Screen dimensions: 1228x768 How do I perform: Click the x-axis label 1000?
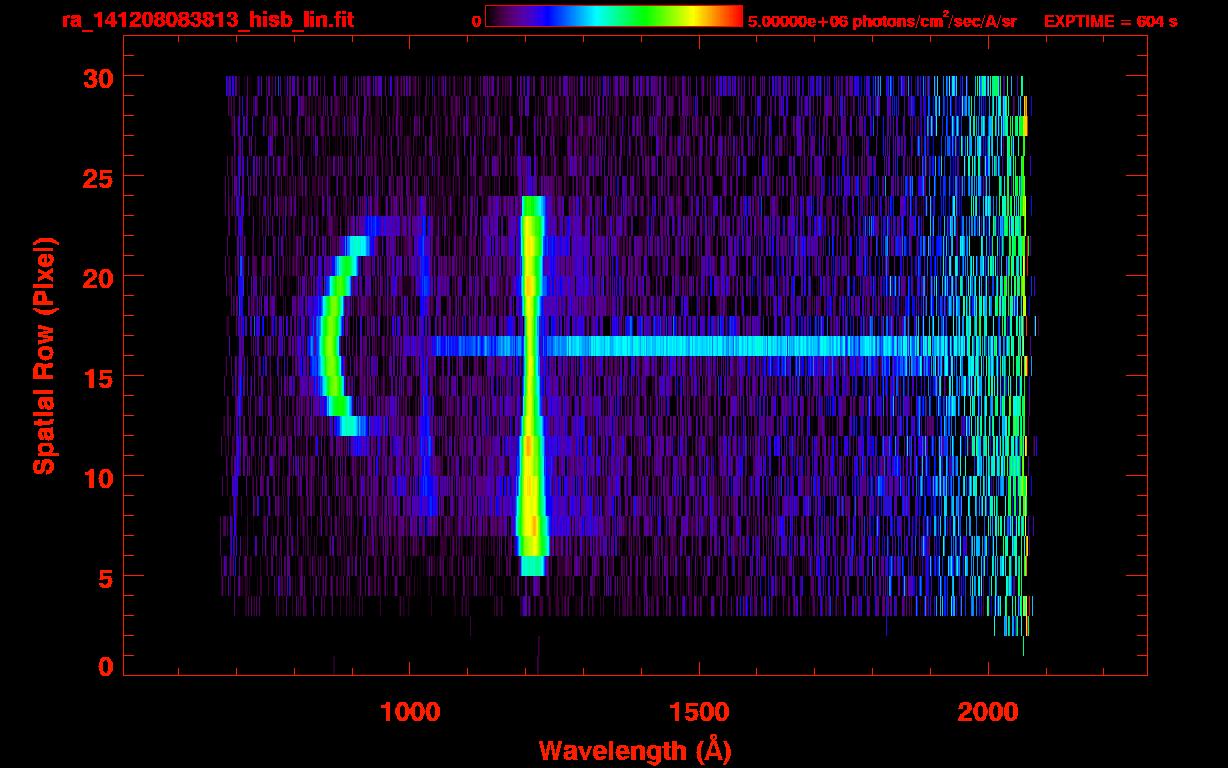point(410,712)
